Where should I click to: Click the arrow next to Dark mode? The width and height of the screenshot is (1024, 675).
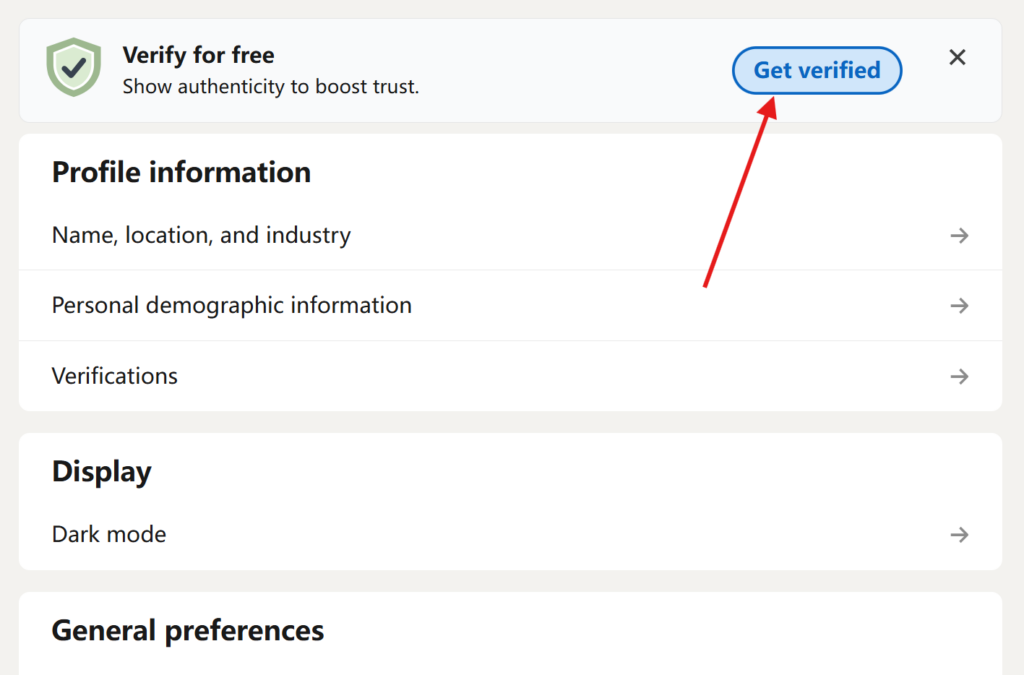click(x=959, y=534)
